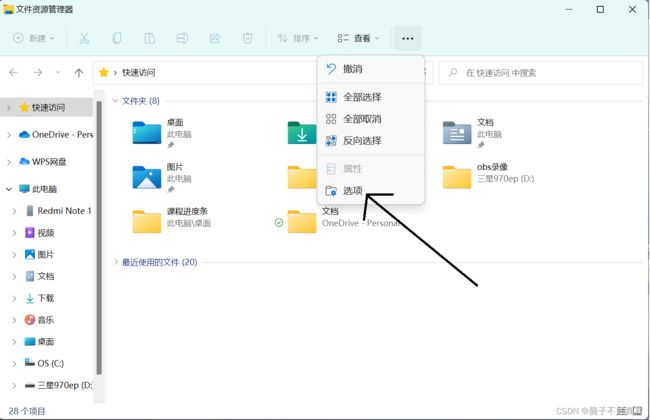The height and width of the screenshot is (420, 650).
Task: Select 下载 in the sidebar
Action: point(40,298)
